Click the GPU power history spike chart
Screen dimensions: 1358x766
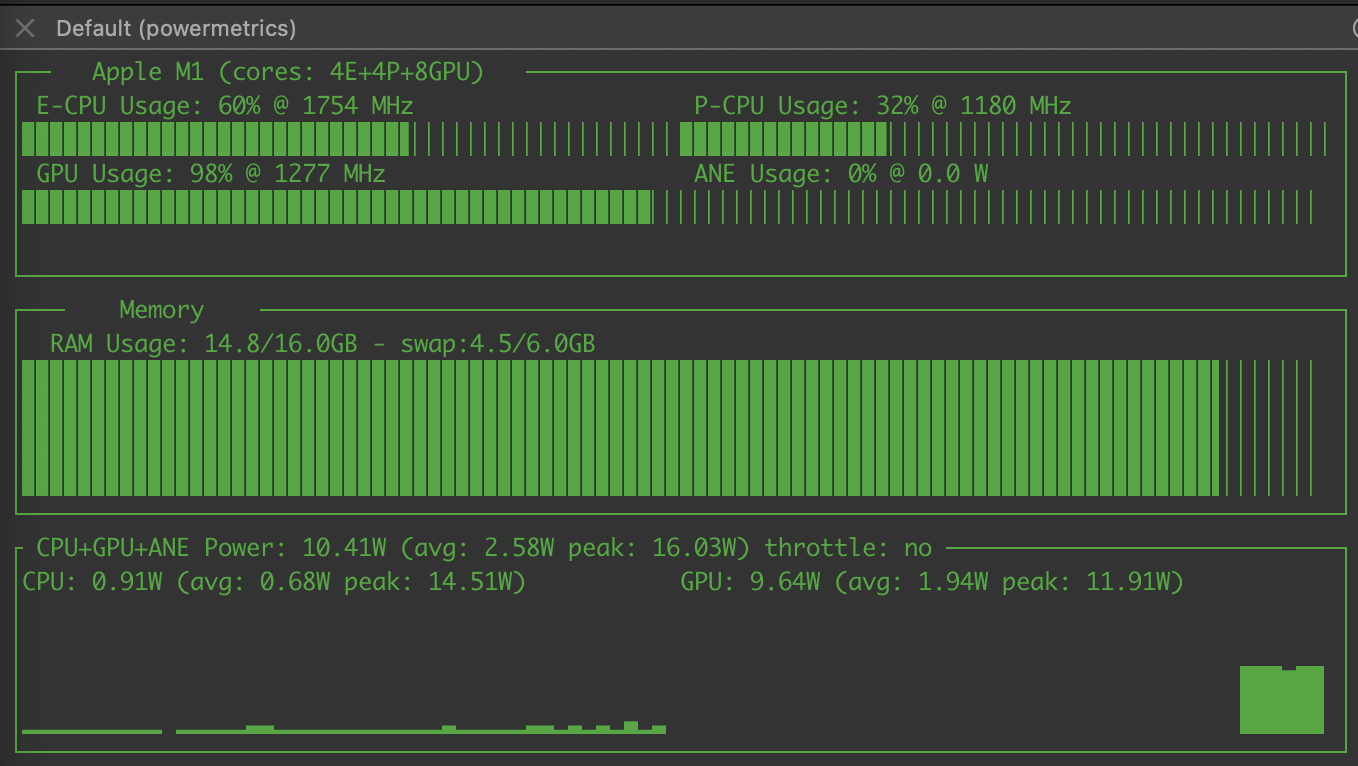[1282, 699]
